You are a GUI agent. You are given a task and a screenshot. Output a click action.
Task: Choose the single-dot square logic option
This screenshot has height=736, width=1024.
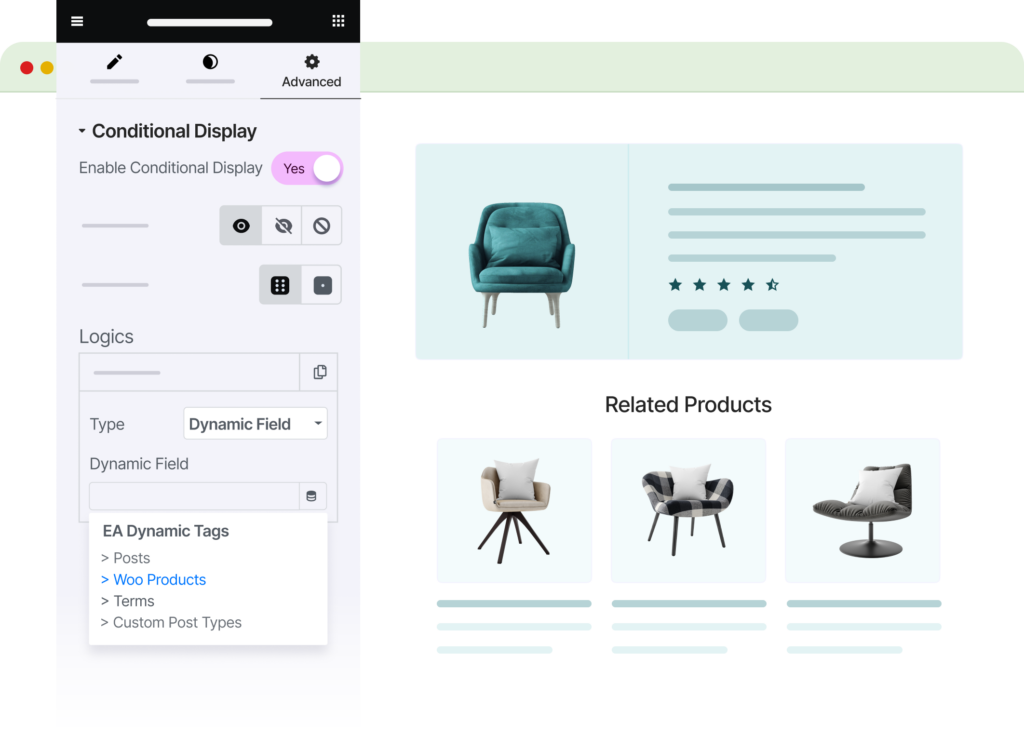pyautogui.click(x=322, y=285)
